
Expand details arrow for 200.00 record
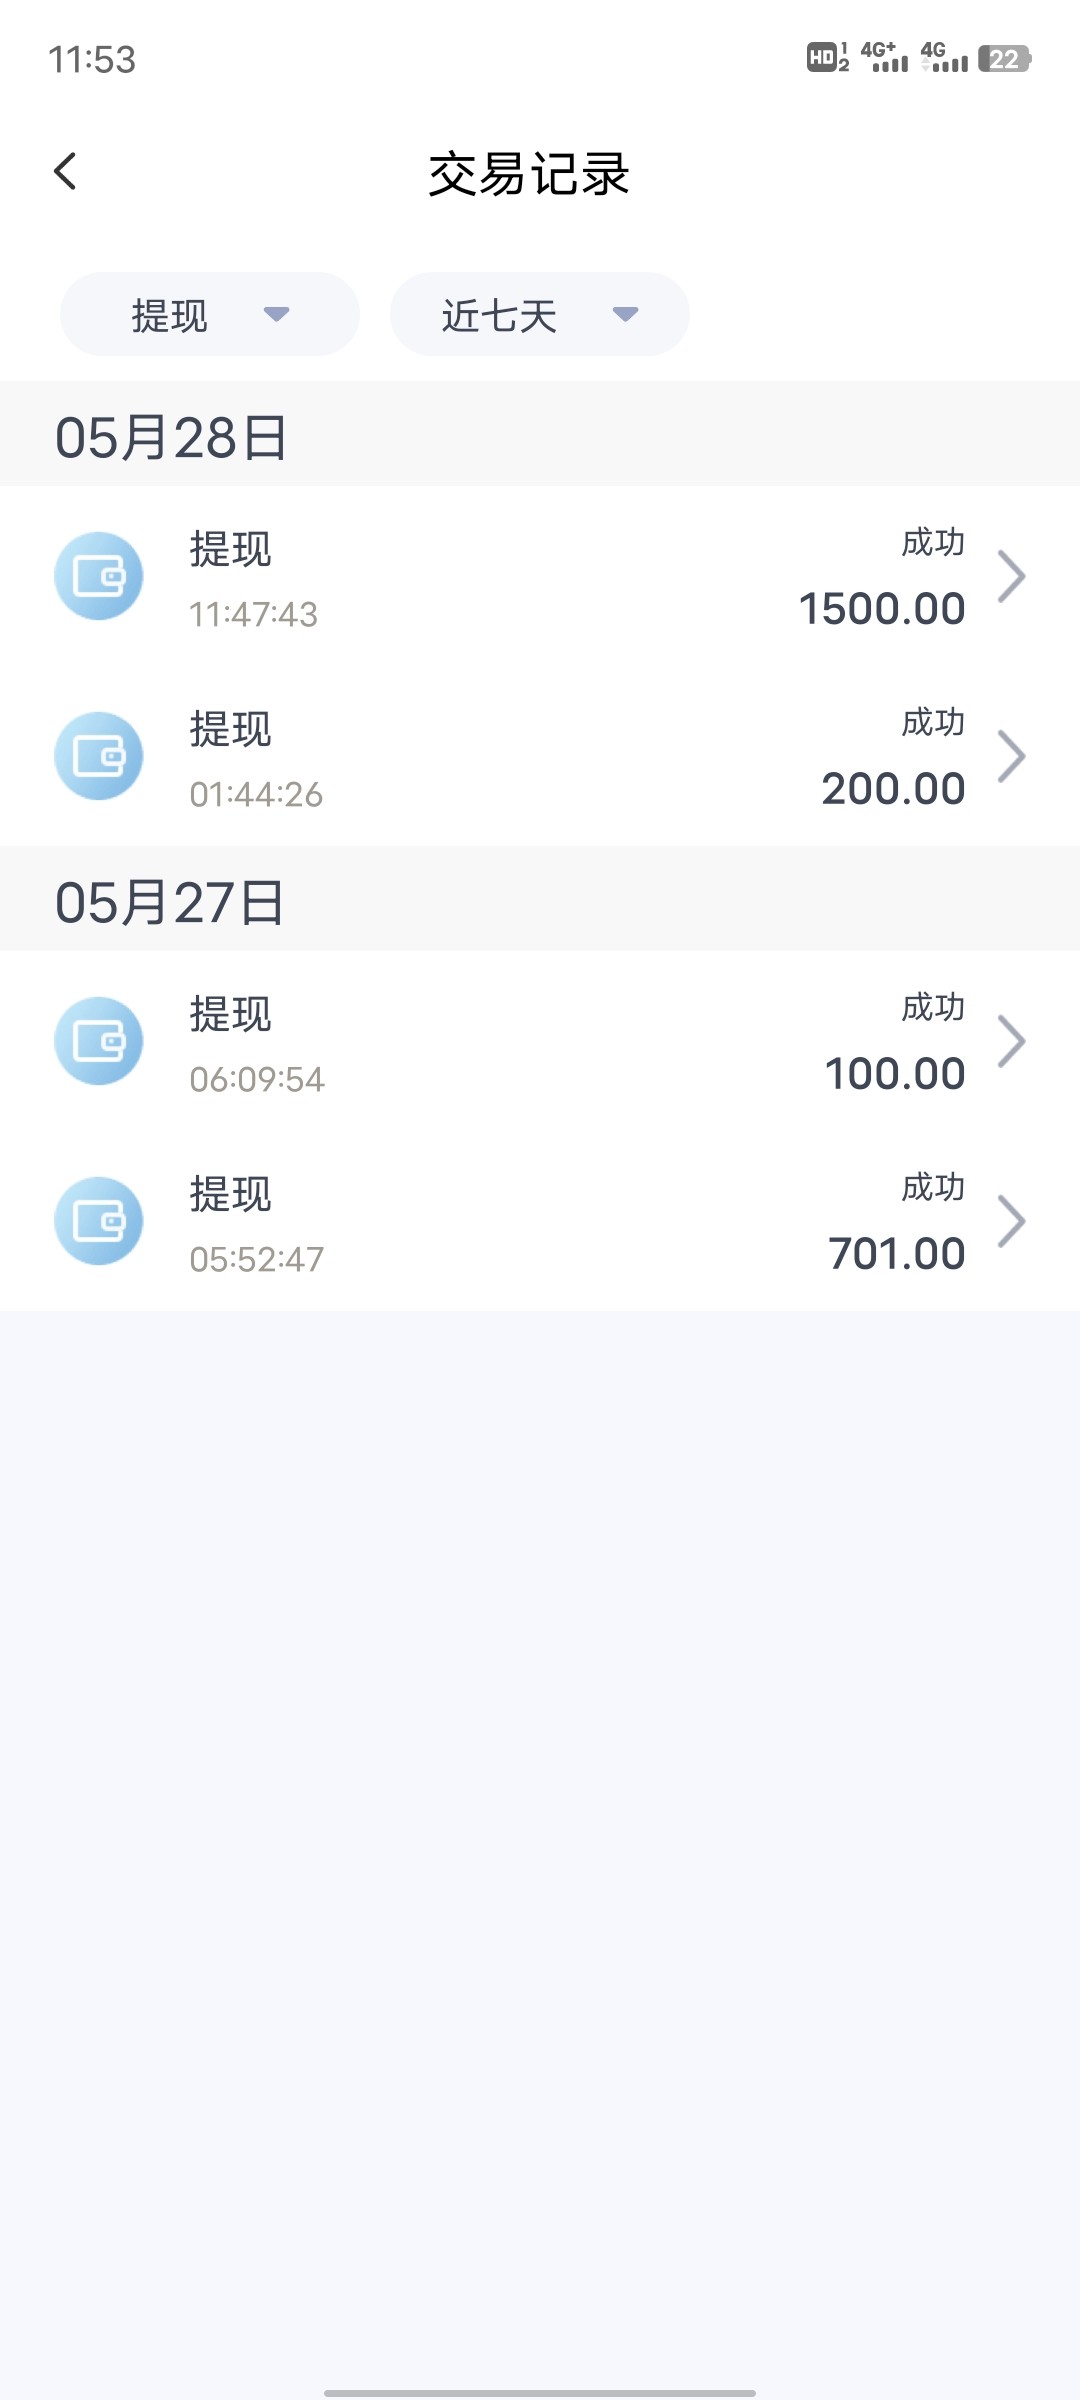click(1011, 757)
